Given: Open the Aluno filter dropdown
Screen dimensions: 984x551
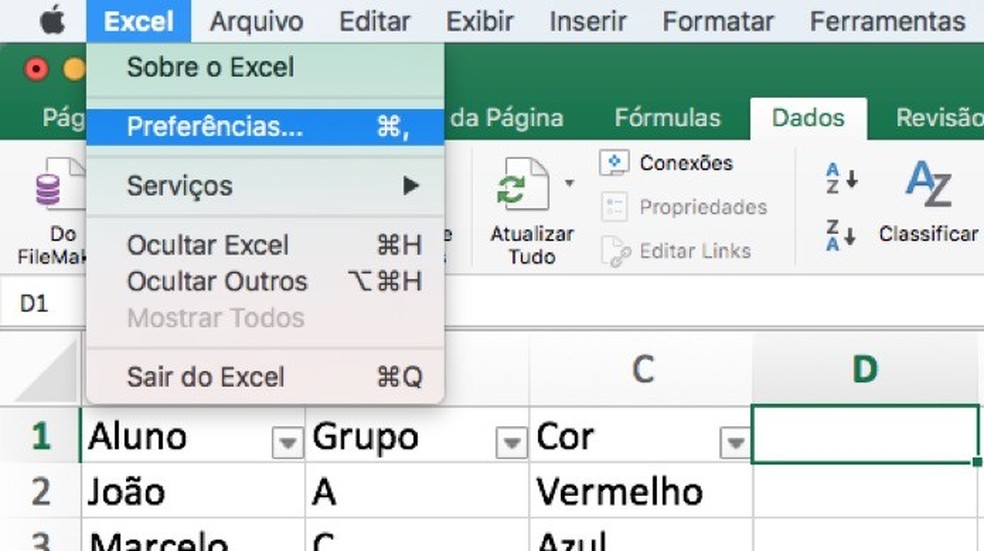Looking at the screenshot, I should (x=287, y=440).
